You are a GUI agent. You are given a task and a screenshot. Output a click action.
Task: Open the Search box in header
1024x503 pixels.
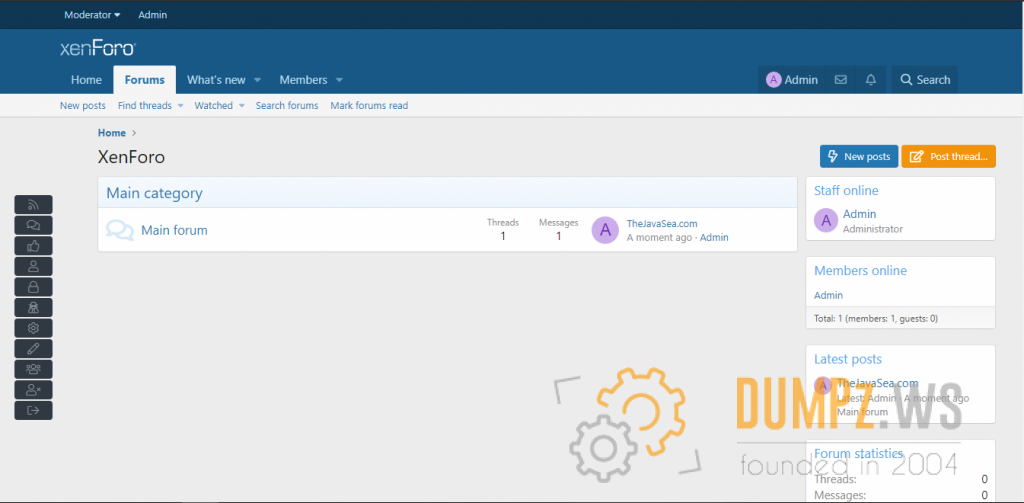point(924,80)
